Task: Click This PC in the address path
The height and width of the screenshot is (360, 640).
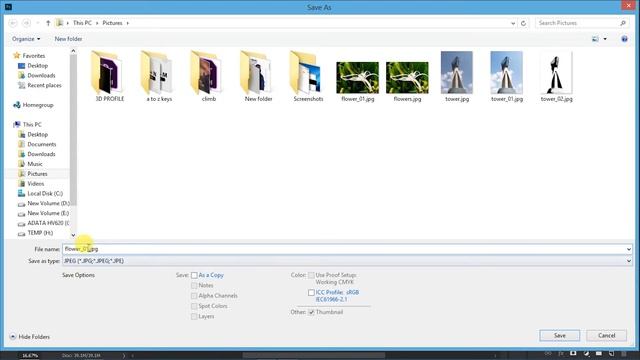Action: click(82, 23)
